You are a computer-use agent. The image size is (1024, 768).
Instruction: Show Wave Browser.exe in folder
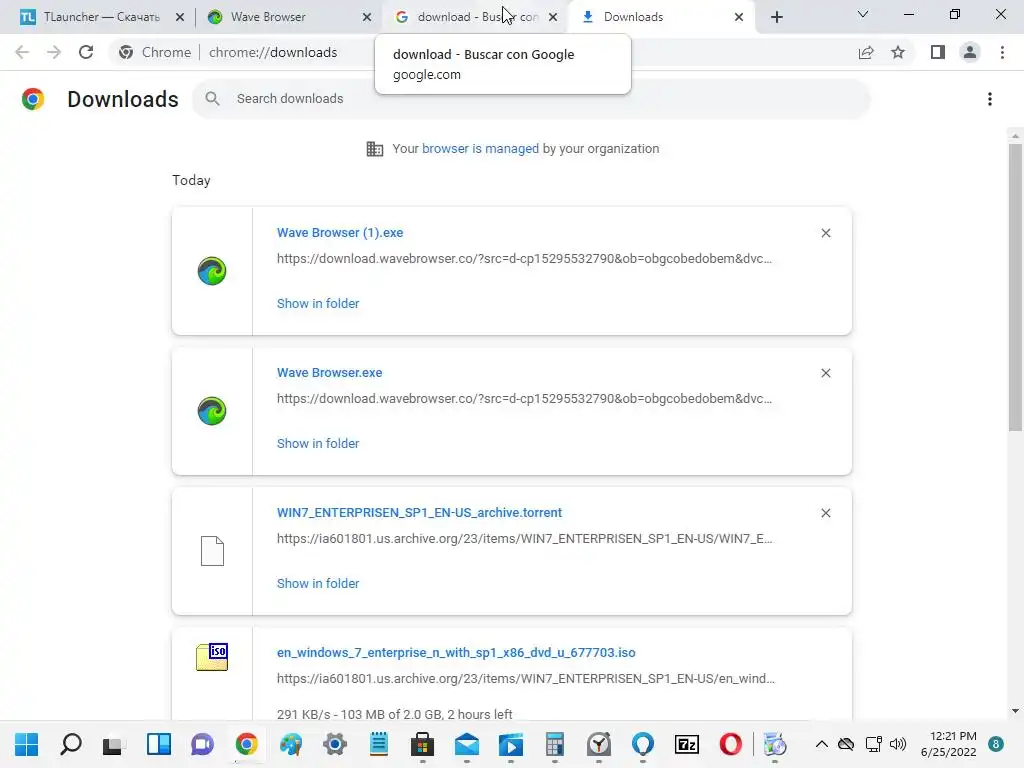pos(317,443)
